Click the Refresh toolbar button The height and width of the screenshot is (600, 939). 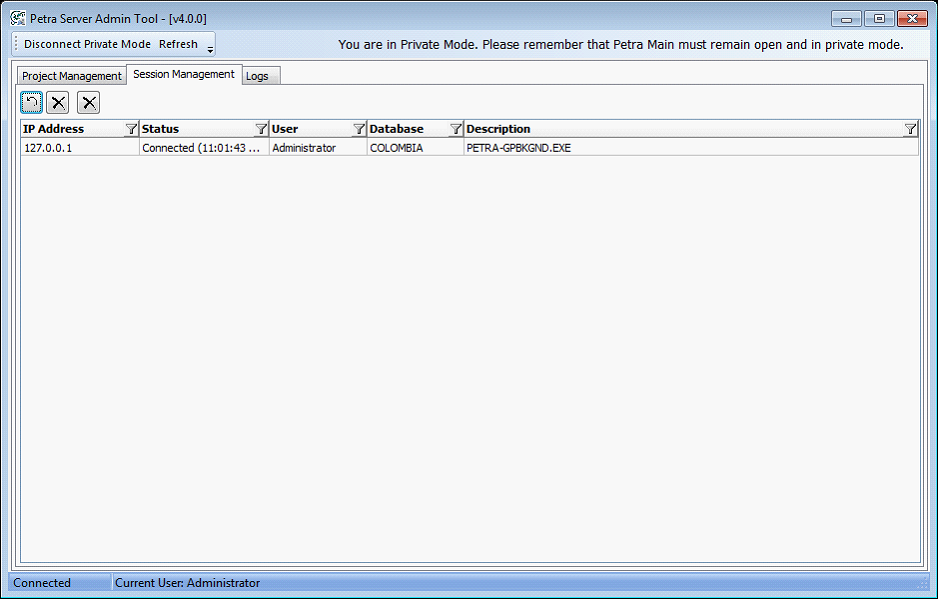point(178,44)
